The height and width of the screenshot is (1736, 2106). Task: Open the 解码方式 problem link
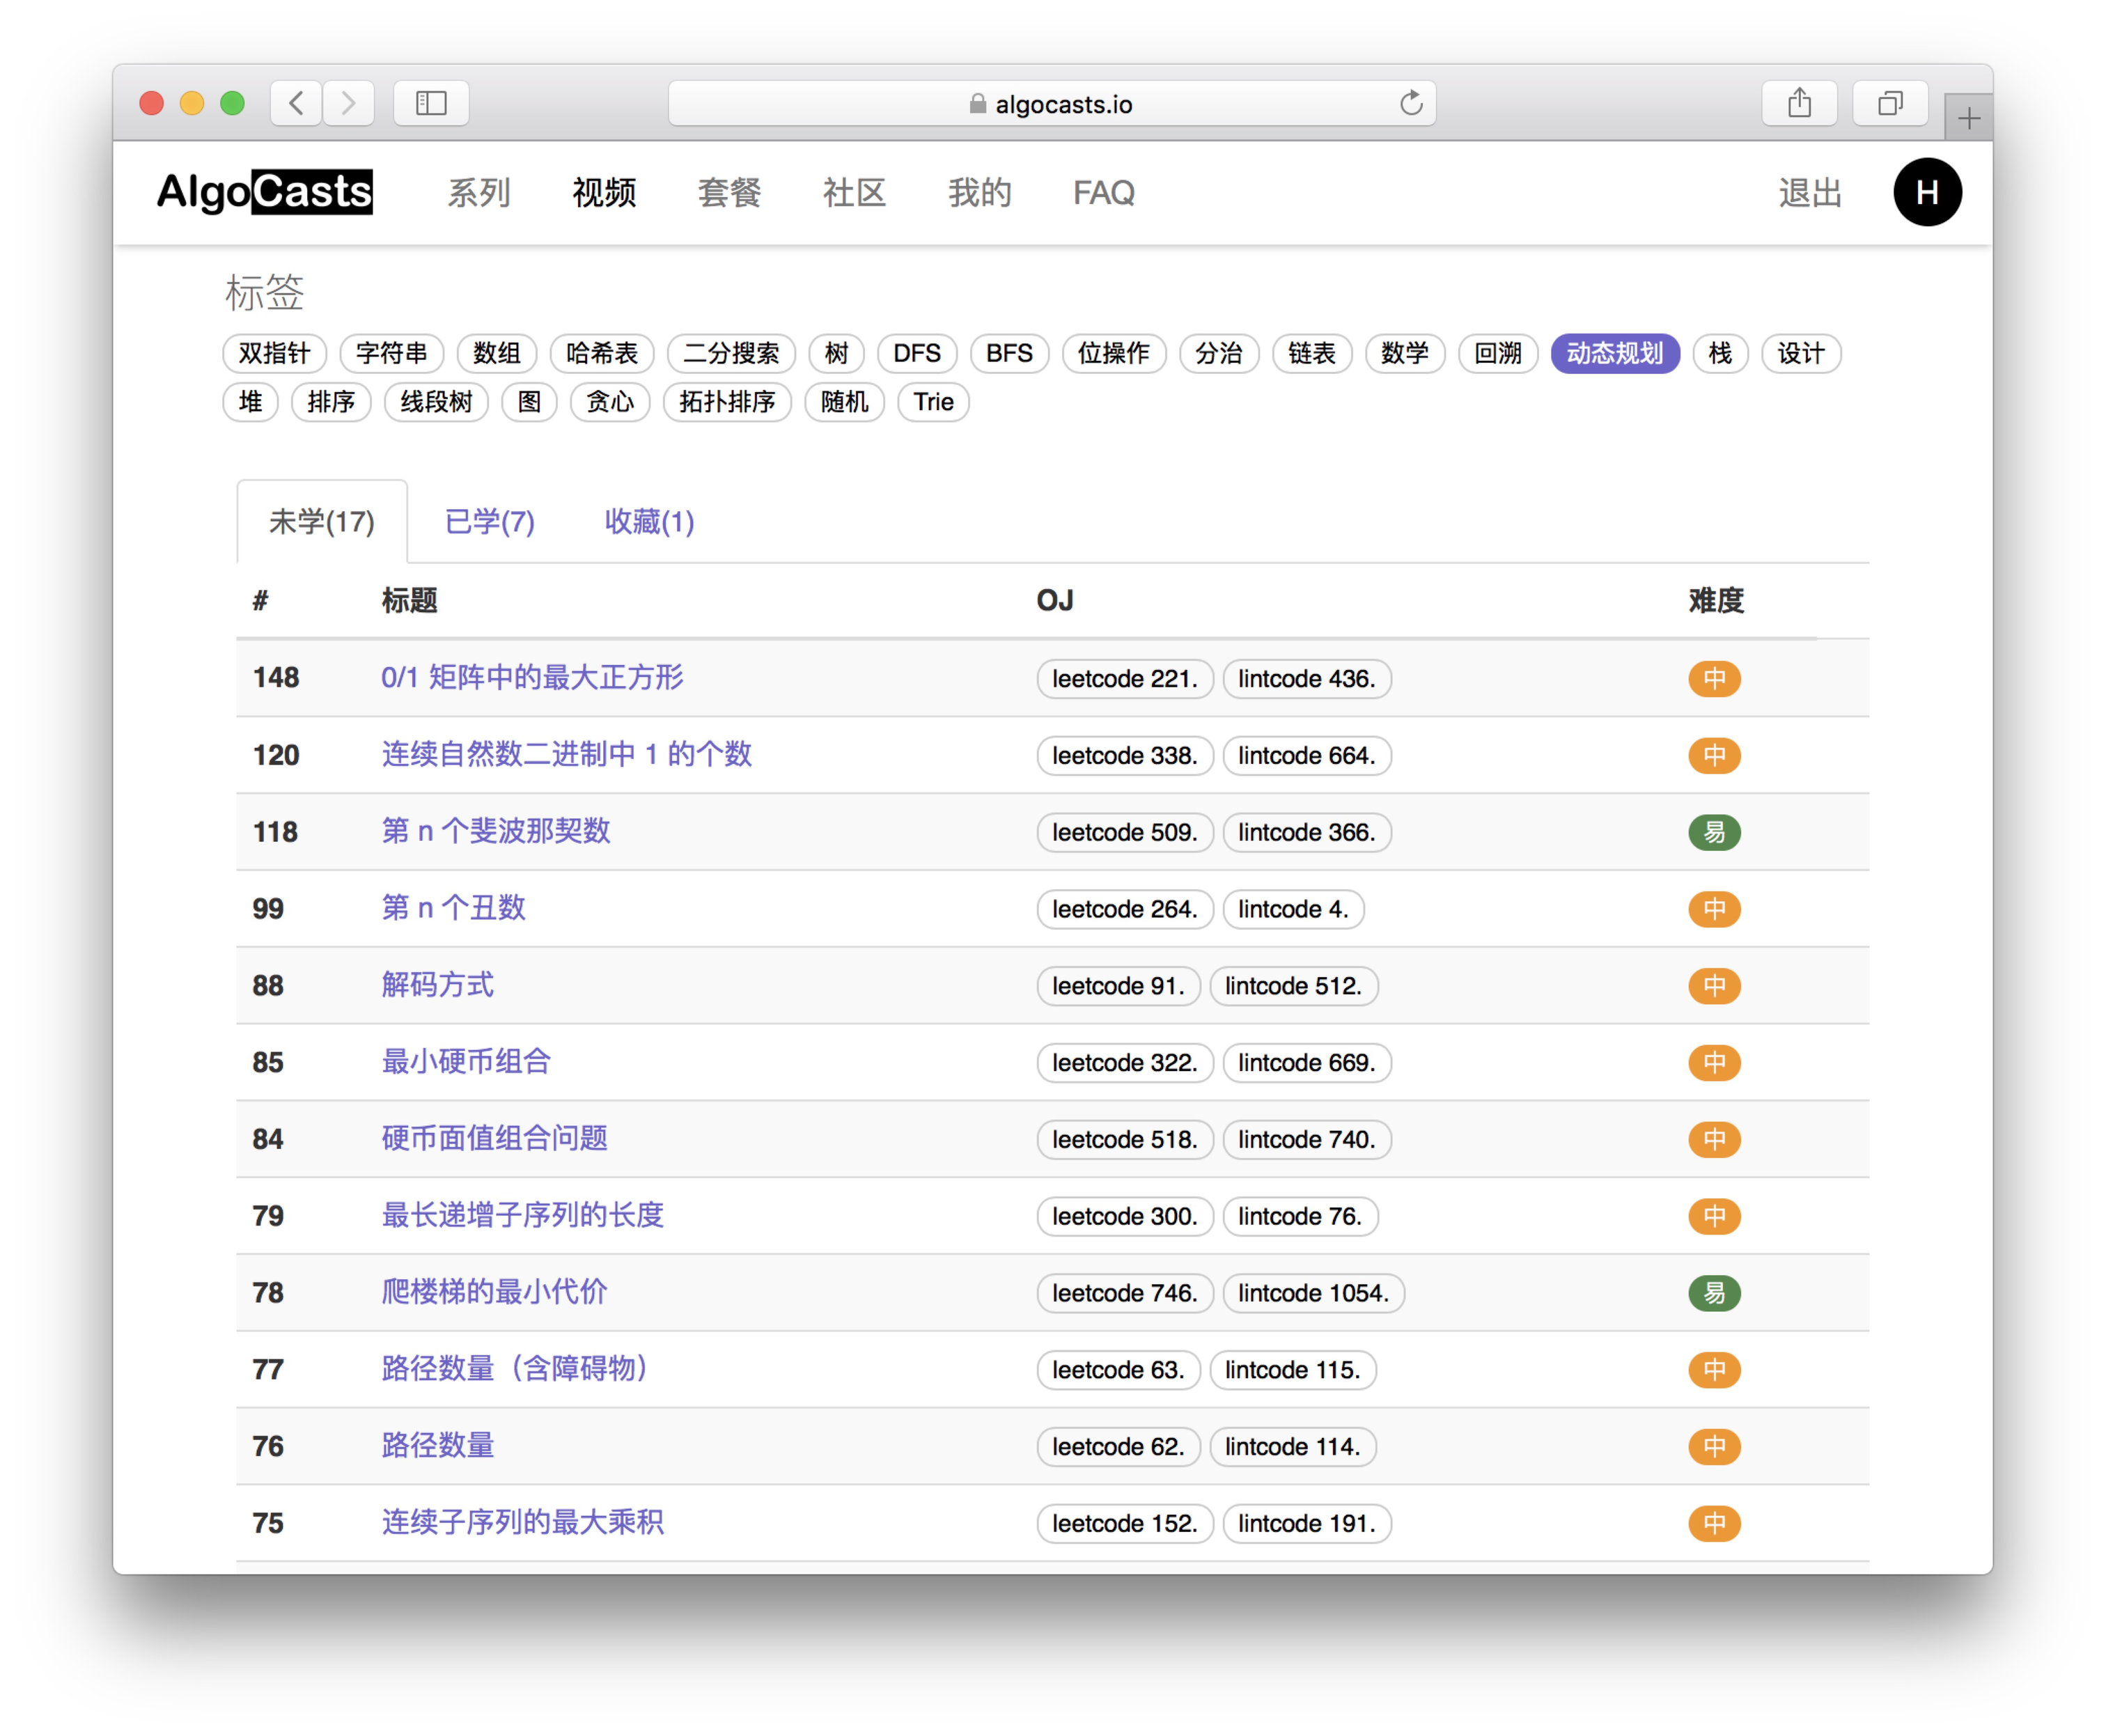tap(437, 985)
